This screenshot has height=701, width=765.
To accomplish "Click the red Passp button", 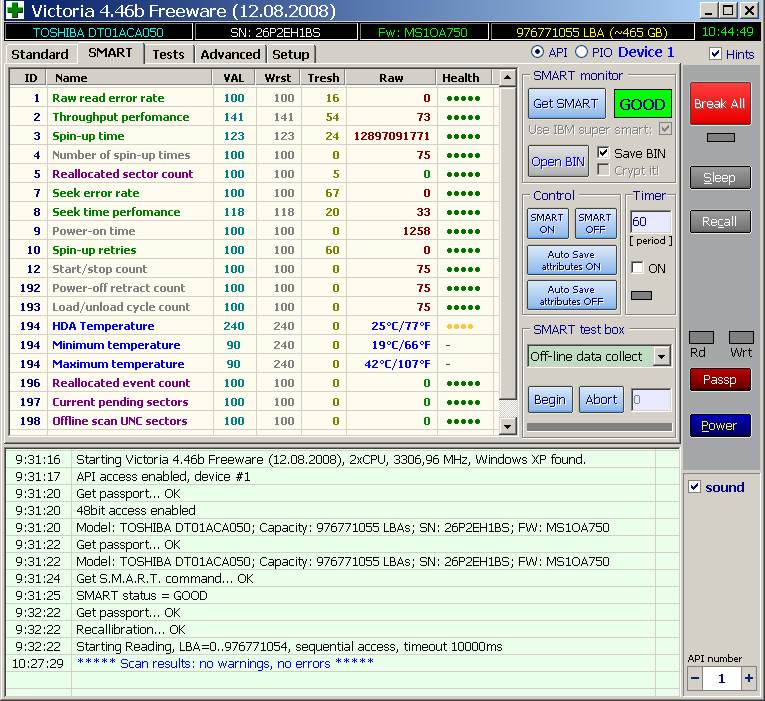I will click(720, 380).
